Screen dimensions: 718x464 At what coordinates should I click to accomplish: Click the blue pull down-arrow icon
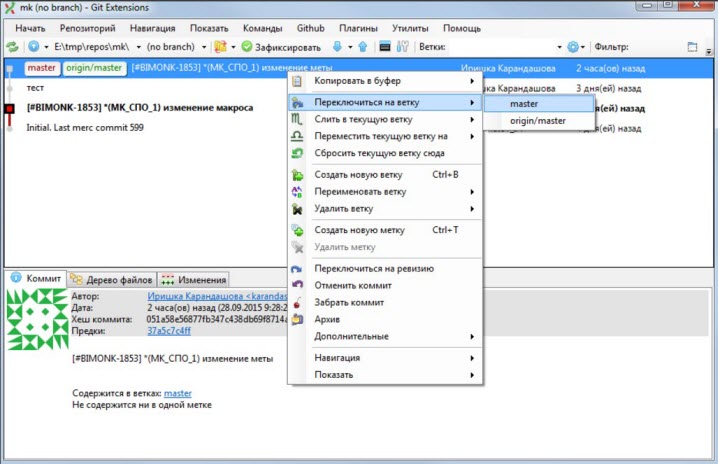point(337,47)
